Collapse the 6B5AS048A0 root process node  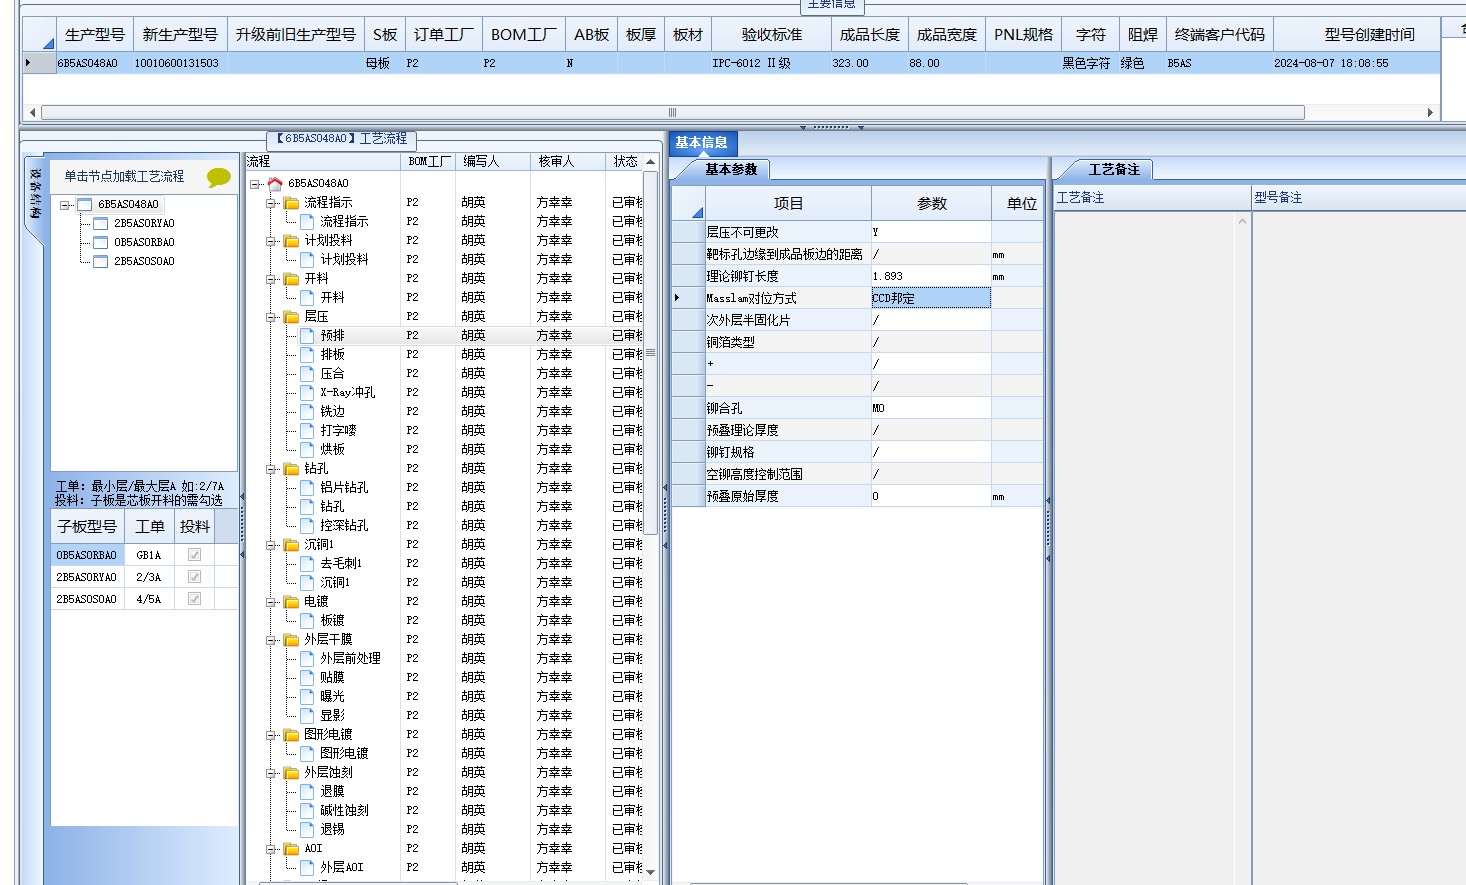tap(254, 184)
